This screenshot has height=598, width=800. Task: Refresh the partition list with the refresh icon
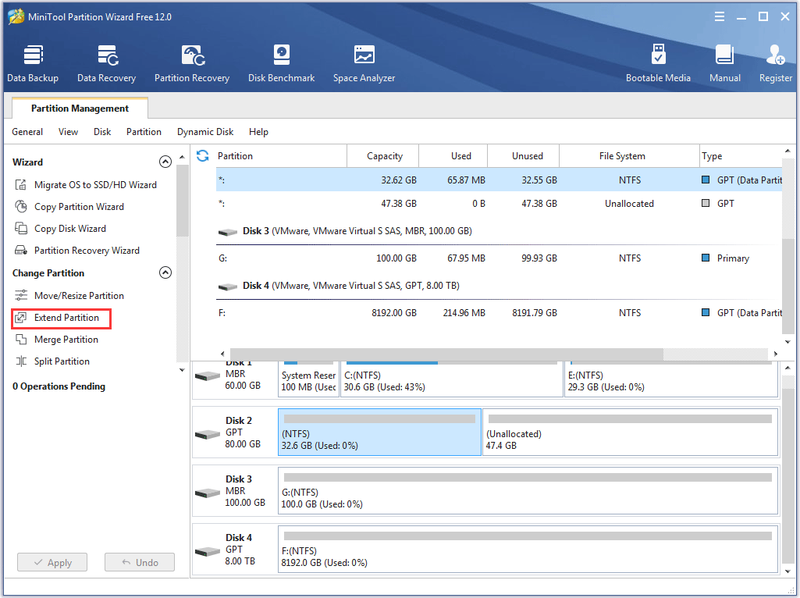pyautogui.click(x=203, y=156)
